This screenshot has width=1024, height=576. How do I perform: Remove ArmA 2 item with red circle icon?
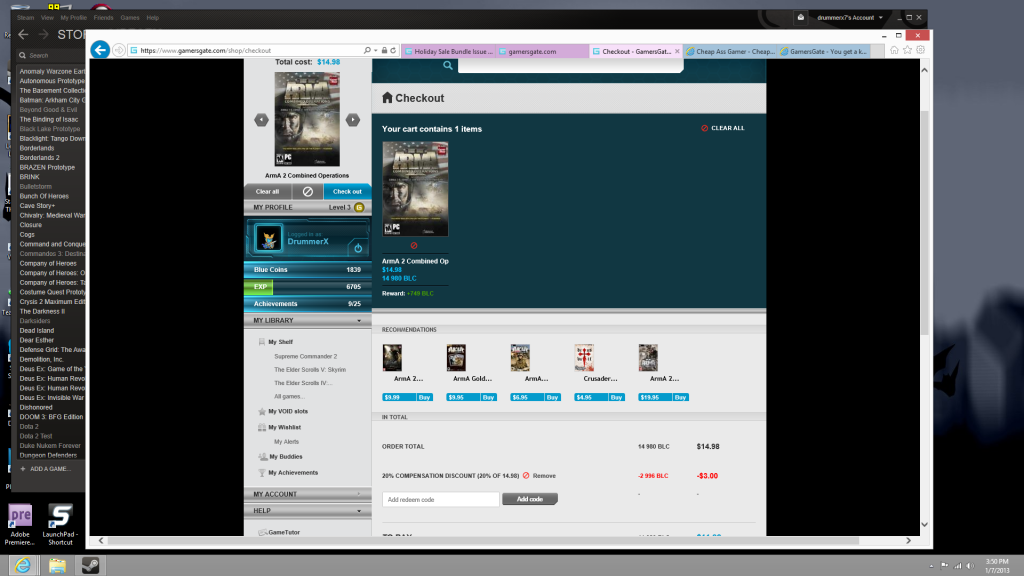pyautogui.click(x=413, y=246)
